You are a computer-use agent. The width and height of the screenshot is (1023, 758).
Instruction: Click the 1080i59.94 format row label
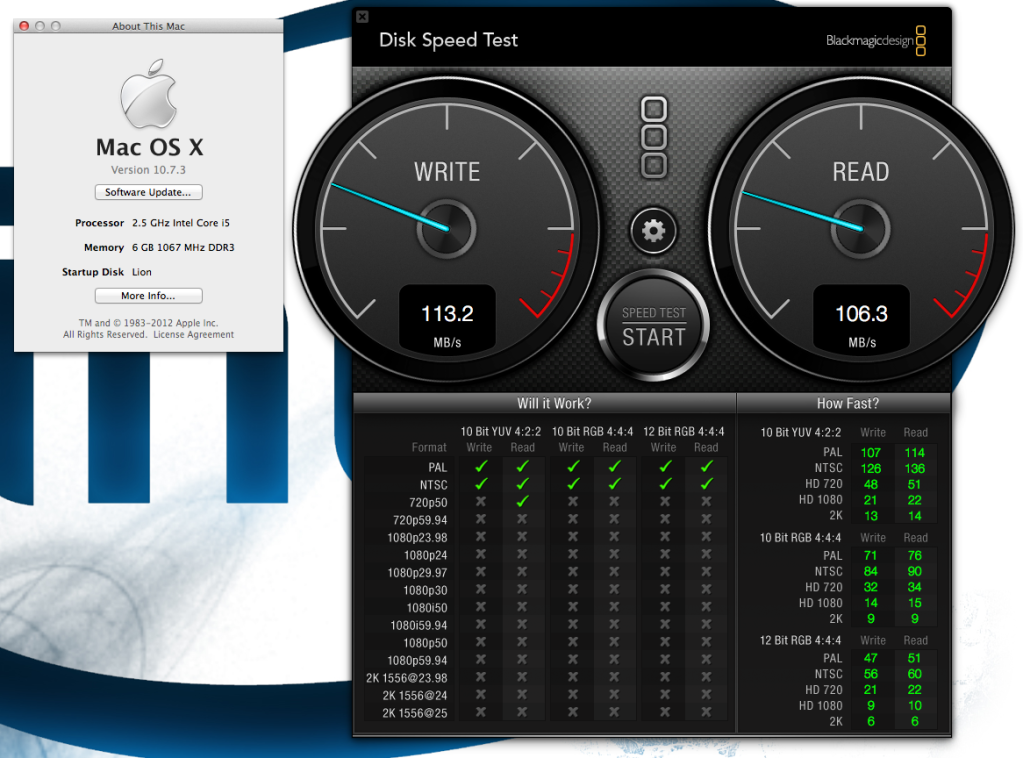[x=419, y=626]
